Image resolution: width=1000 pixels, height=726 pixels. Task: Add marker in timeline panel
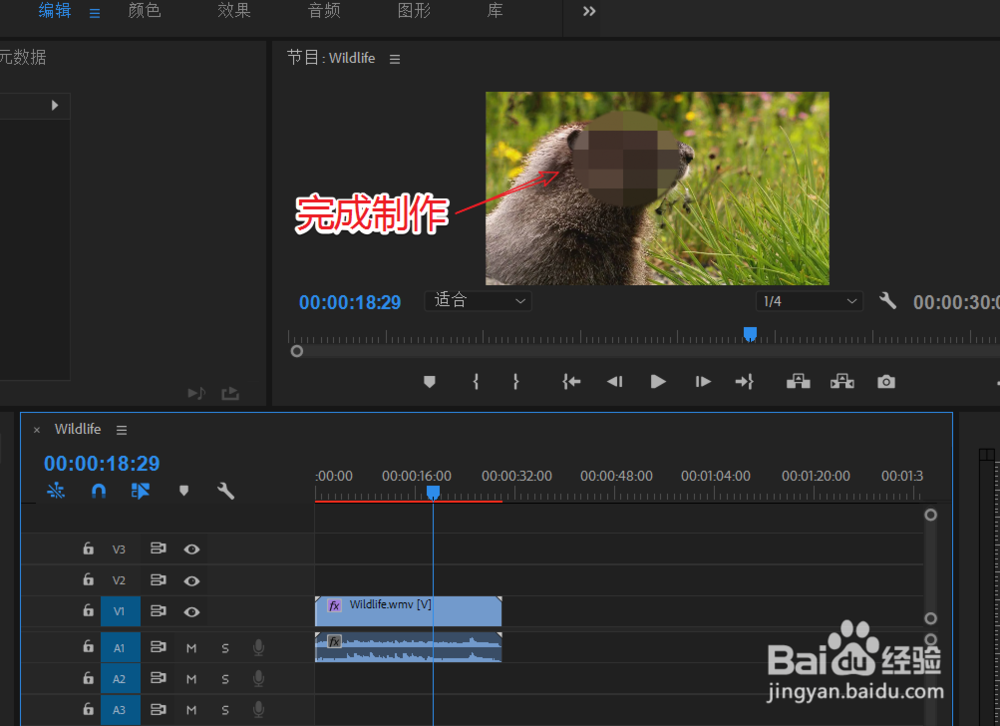click(184, 491)
